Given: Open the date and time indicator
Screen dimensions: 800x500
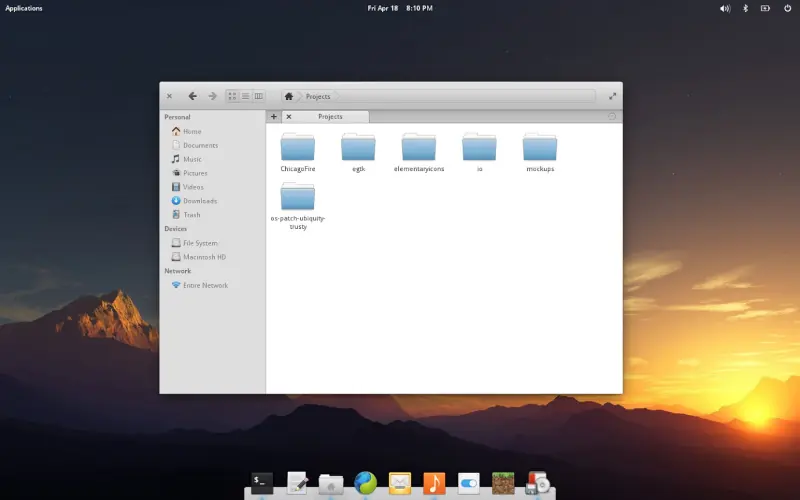Looking at the screenshot, I should click(400, 8).
